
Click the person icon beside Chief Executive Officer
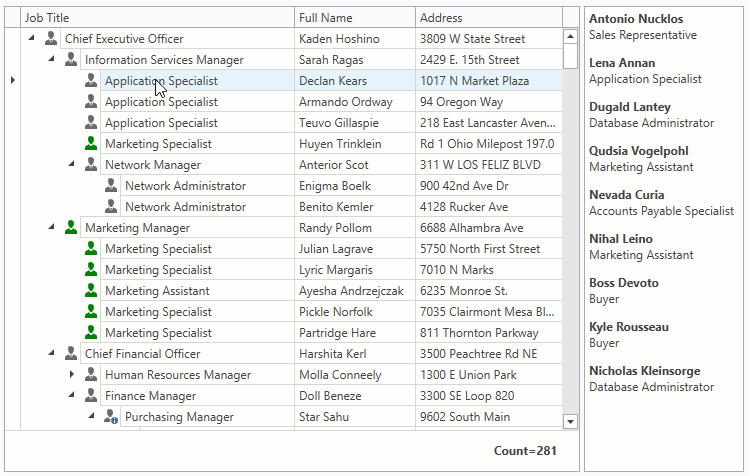coord(51,39)
